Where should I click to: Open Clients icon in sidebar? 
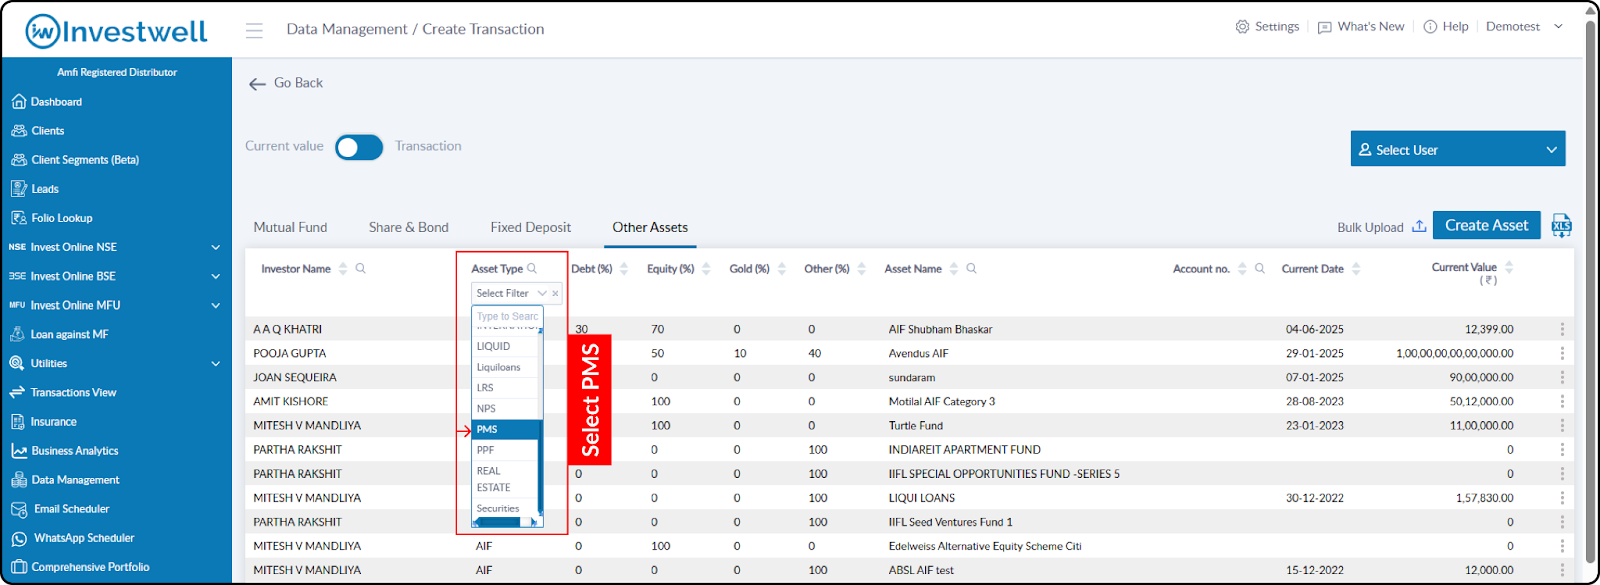[18, 131]
